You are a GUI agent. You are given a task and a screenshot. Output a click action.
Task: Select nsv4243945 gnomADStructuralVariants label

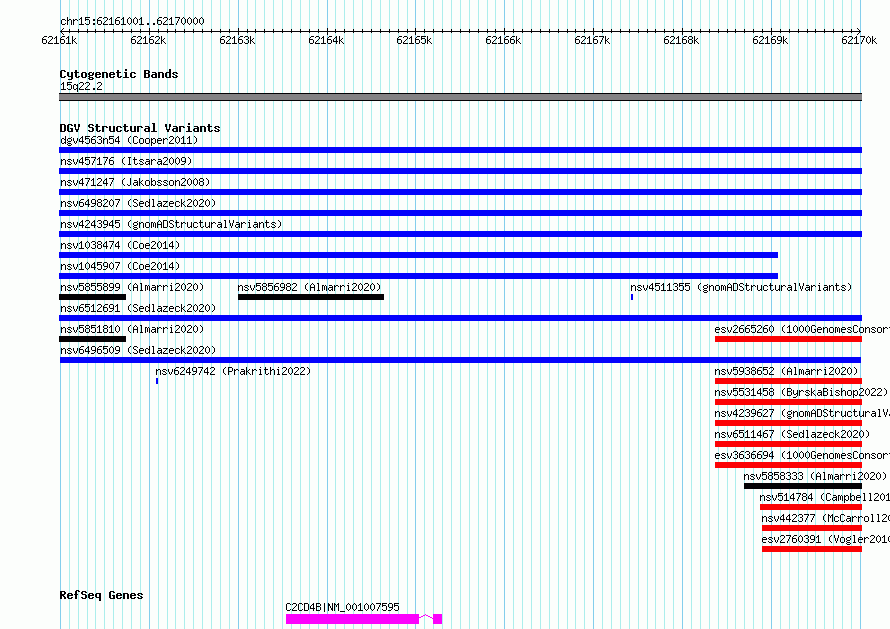pos(171,224)
